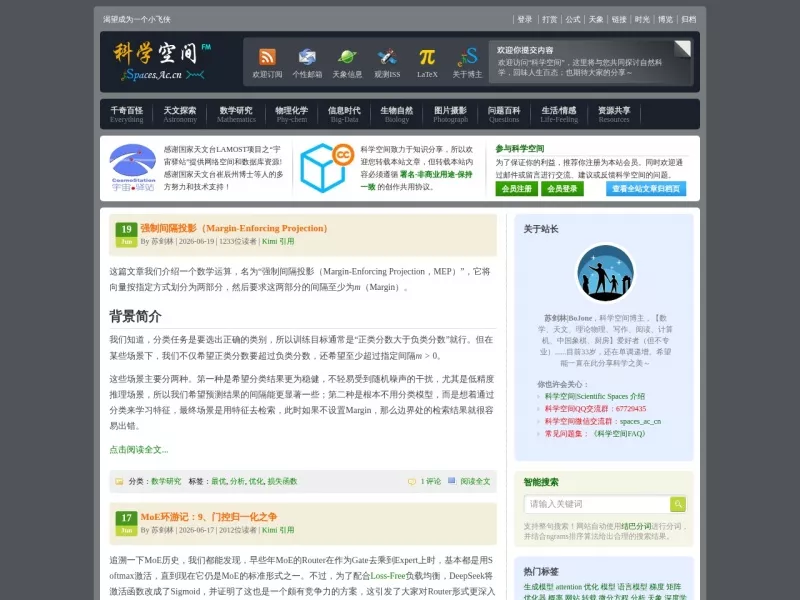Image resolution: width=800 pixels, height=600 pixels.
Task: Click the 生成模型 hot tag
Action: pyautogui.click(x=538, y=587)
